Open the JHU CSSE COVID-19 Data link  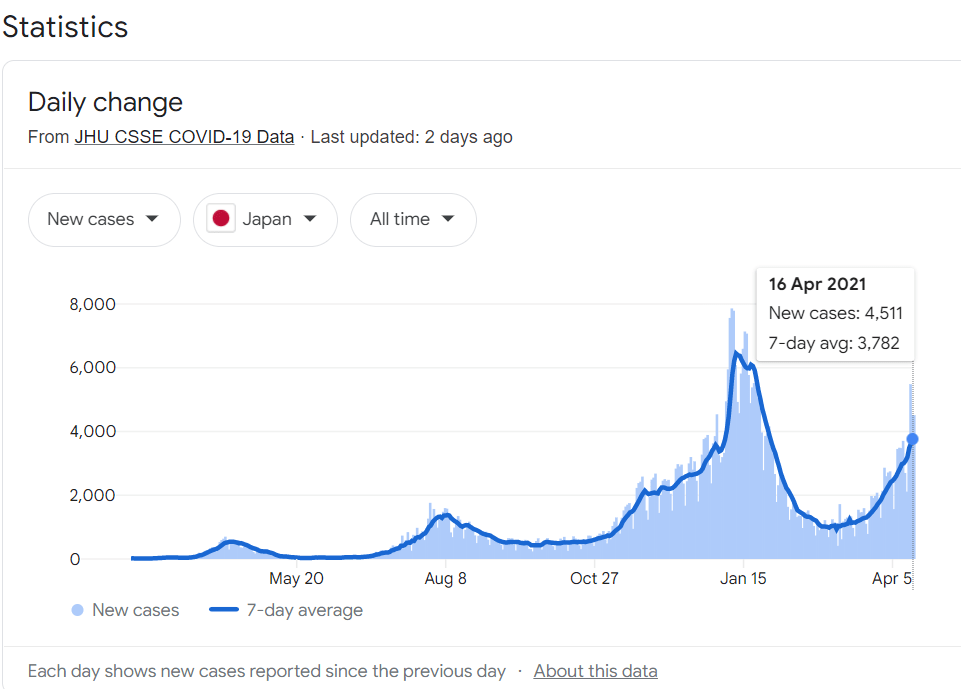(184, 137)
